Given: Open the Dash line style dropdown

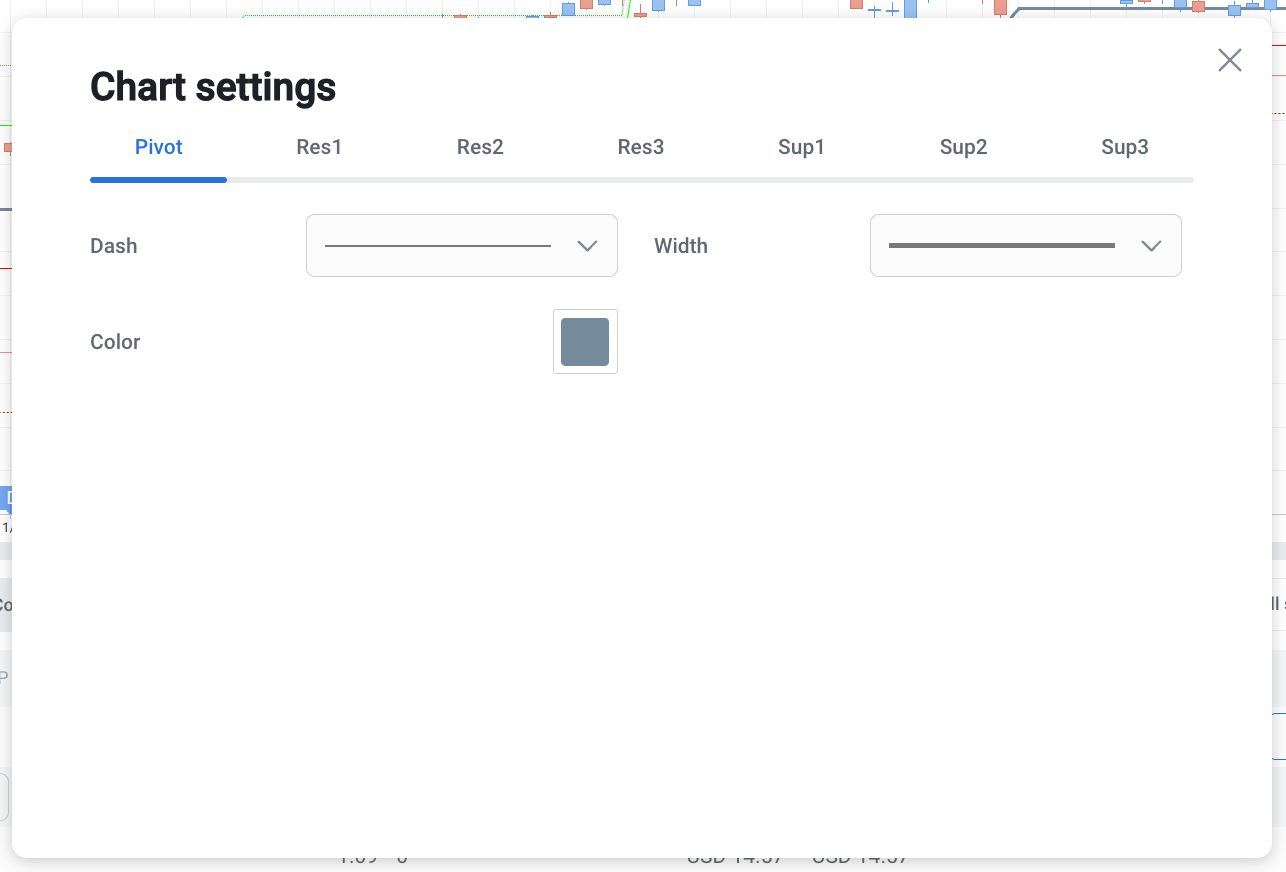Looking at the screenshot, I should pyautogui.click(x=461, y=245).
